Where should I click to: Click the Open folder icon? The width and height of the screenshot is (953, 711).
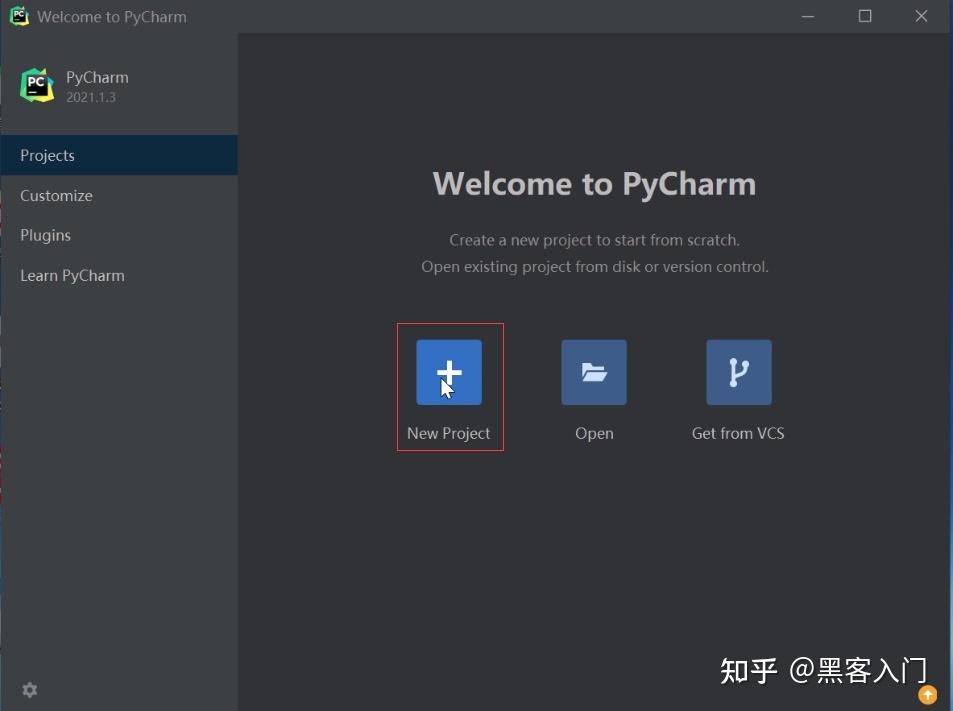pos(594,371)
